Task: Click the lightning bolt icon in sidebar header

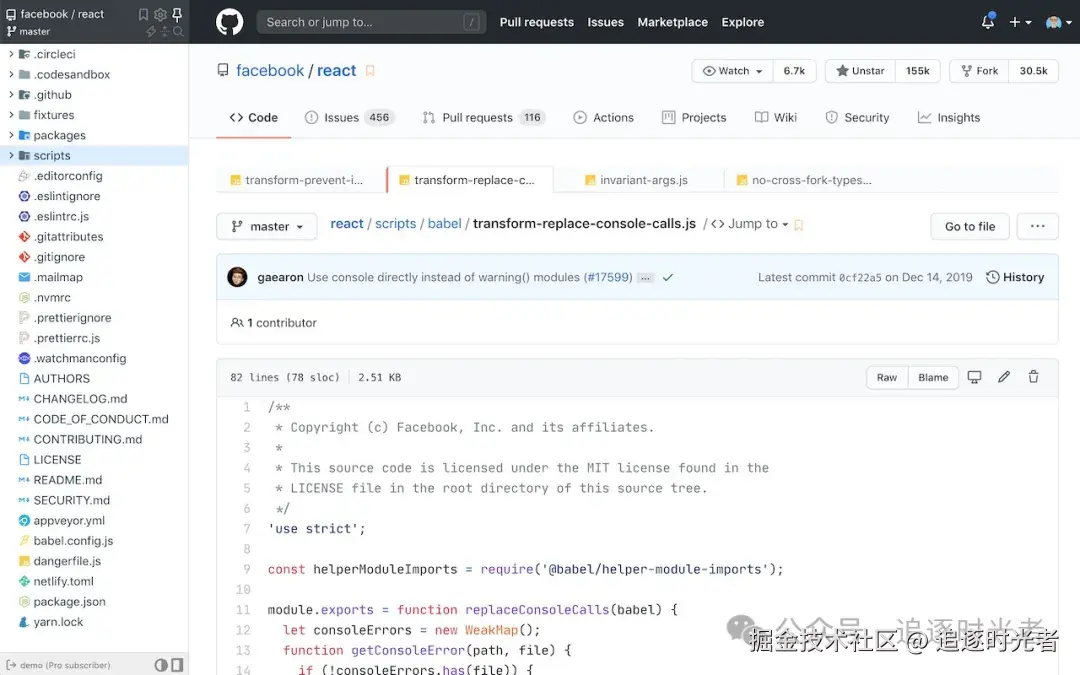Action: pyautogui.click(x=151, y=32)
